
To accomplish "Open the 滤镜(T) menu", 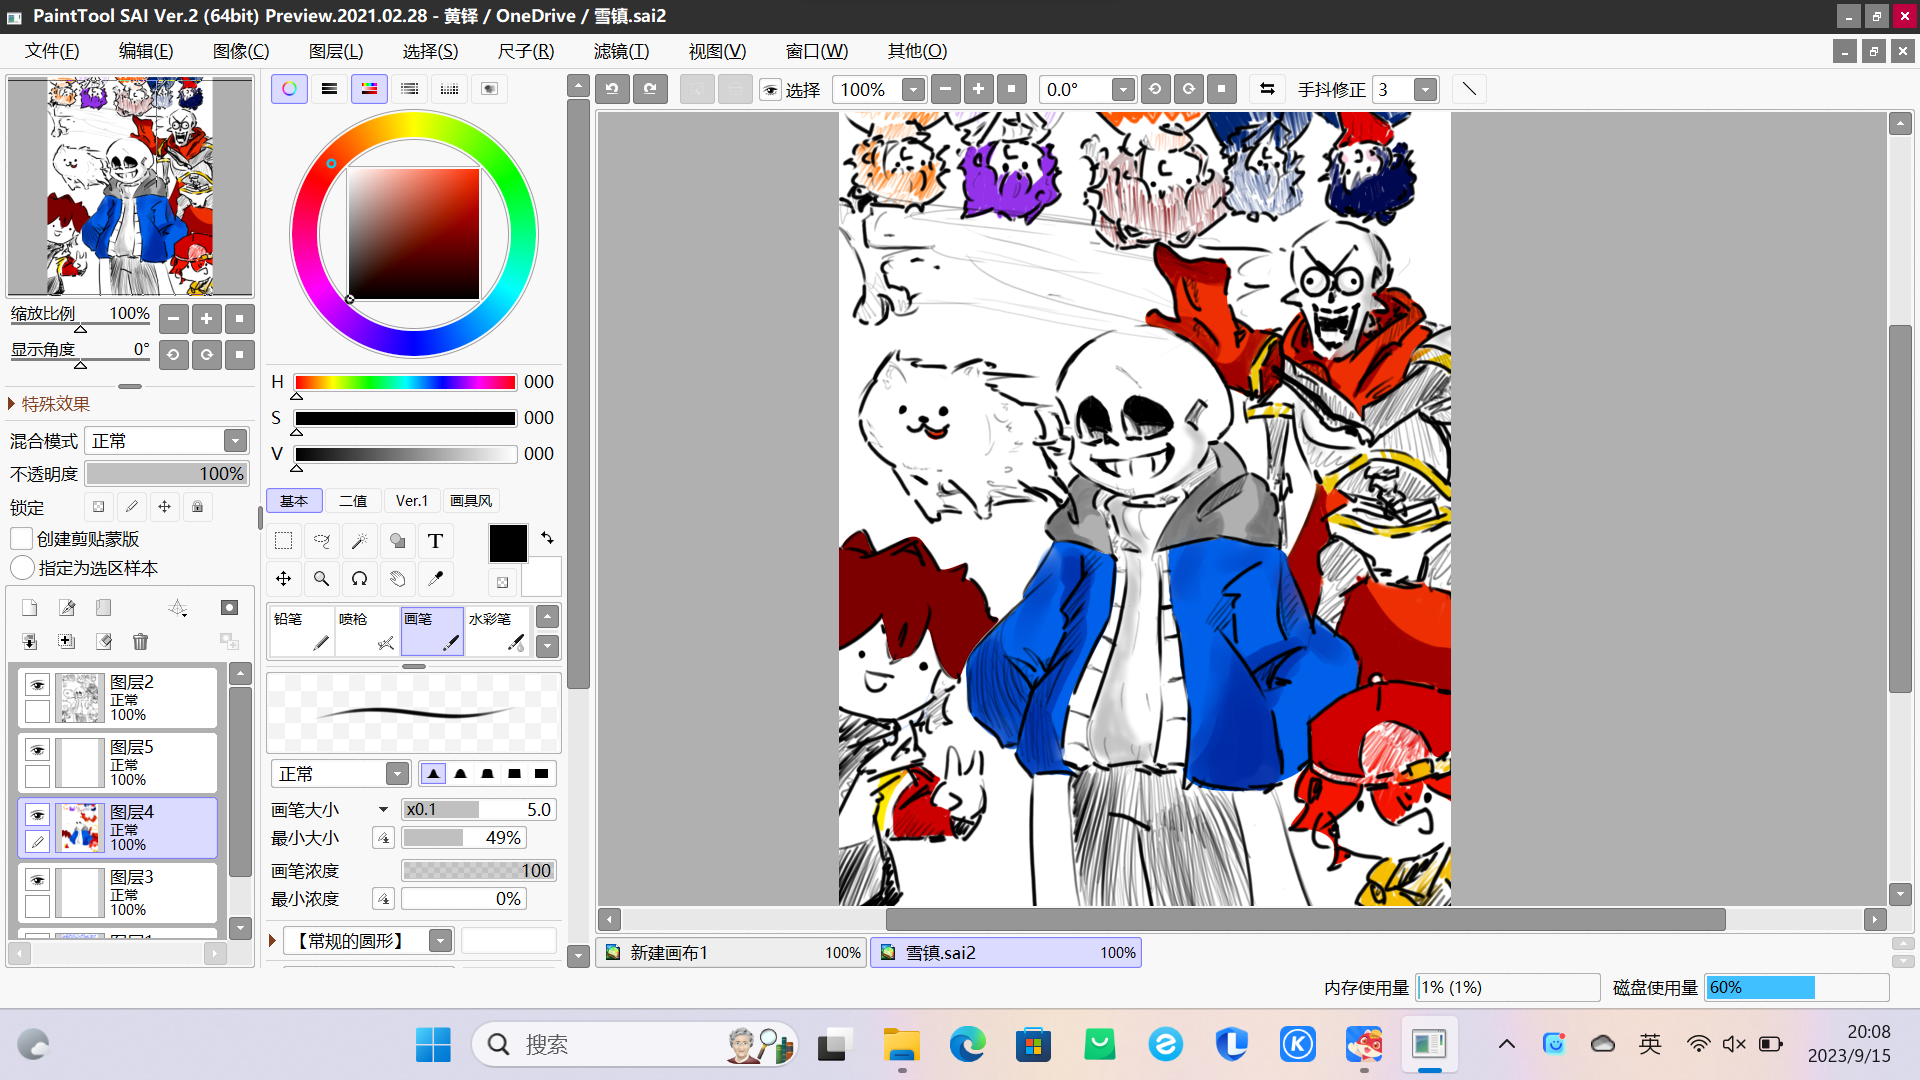I will pyautogui.click(x=621, y=51).
